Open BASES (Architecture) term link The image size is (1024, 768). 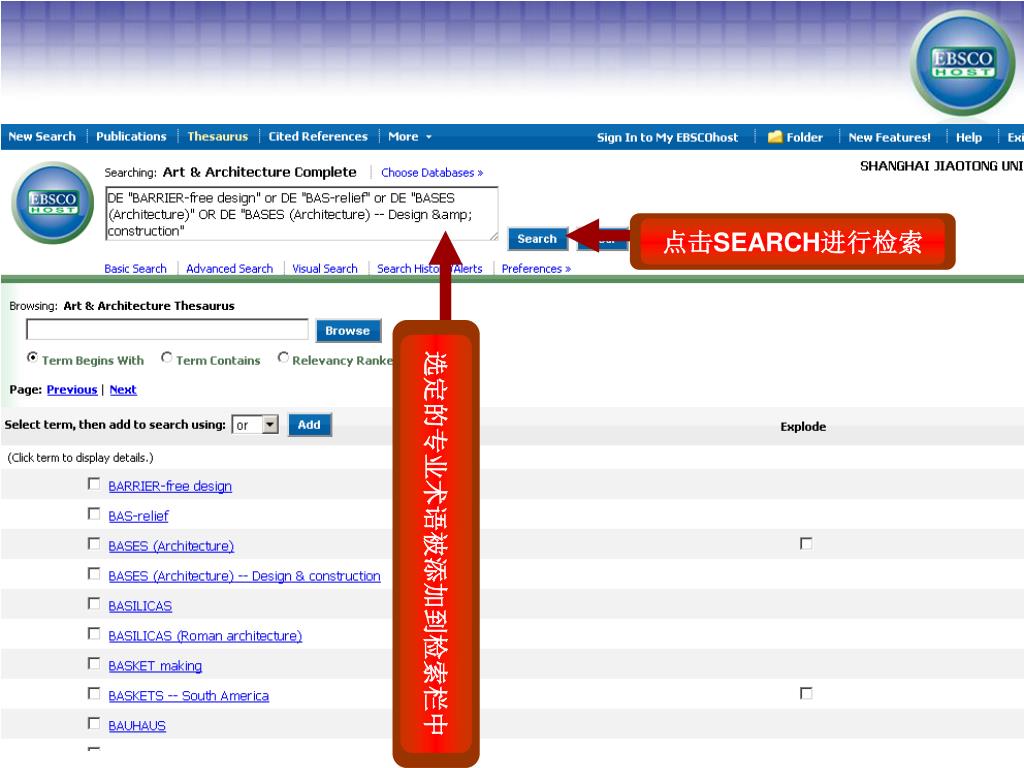pyautogui.click(x=171, y=547)
